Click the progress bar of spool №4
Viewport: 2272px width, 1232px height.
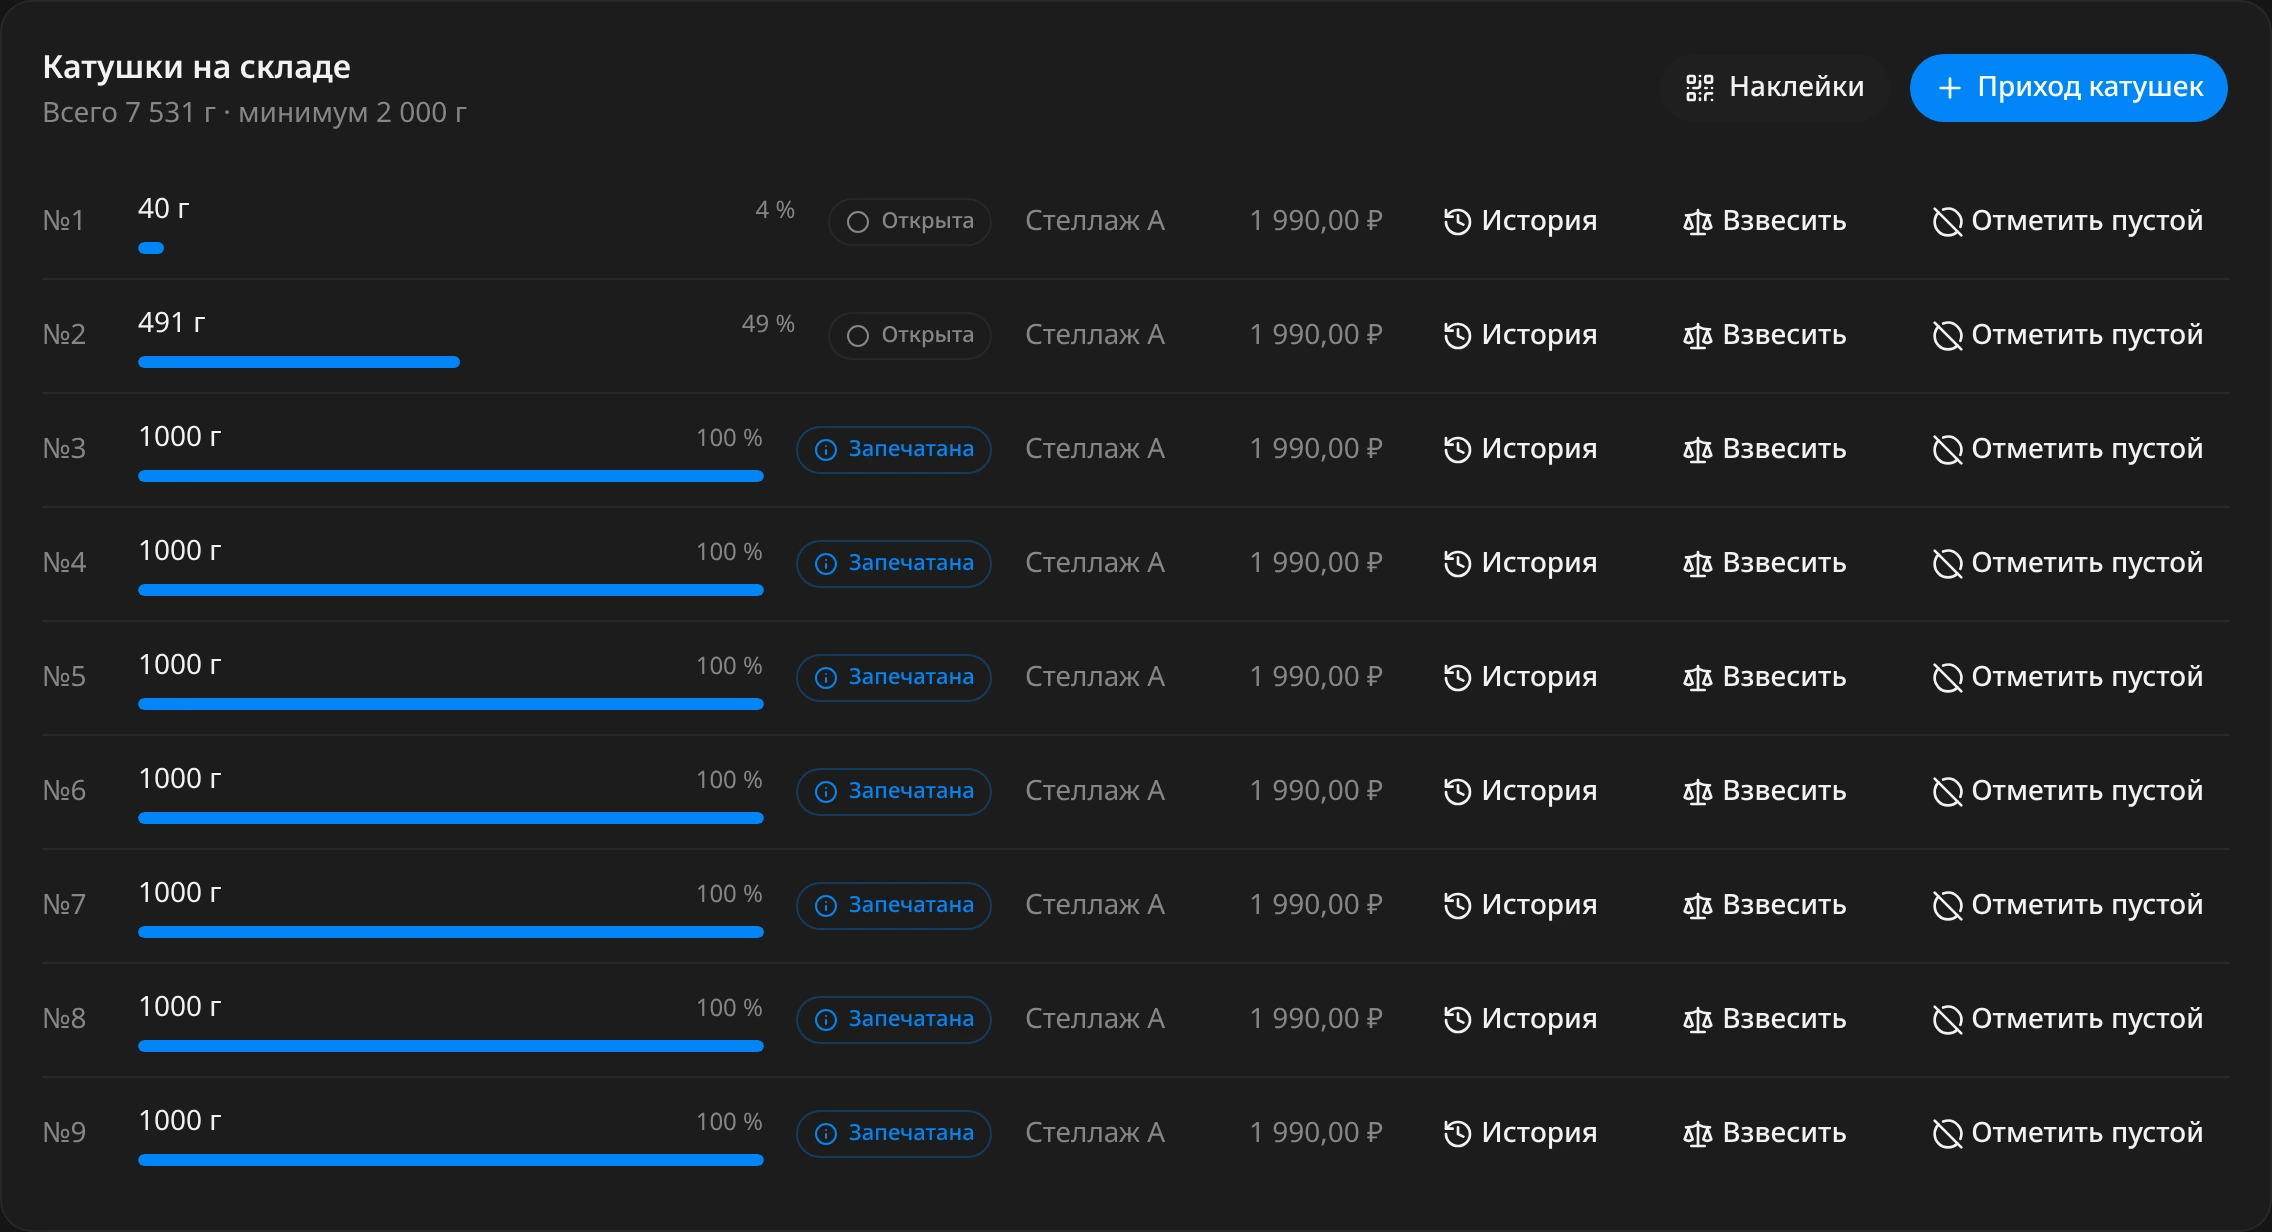click(451, 590)
